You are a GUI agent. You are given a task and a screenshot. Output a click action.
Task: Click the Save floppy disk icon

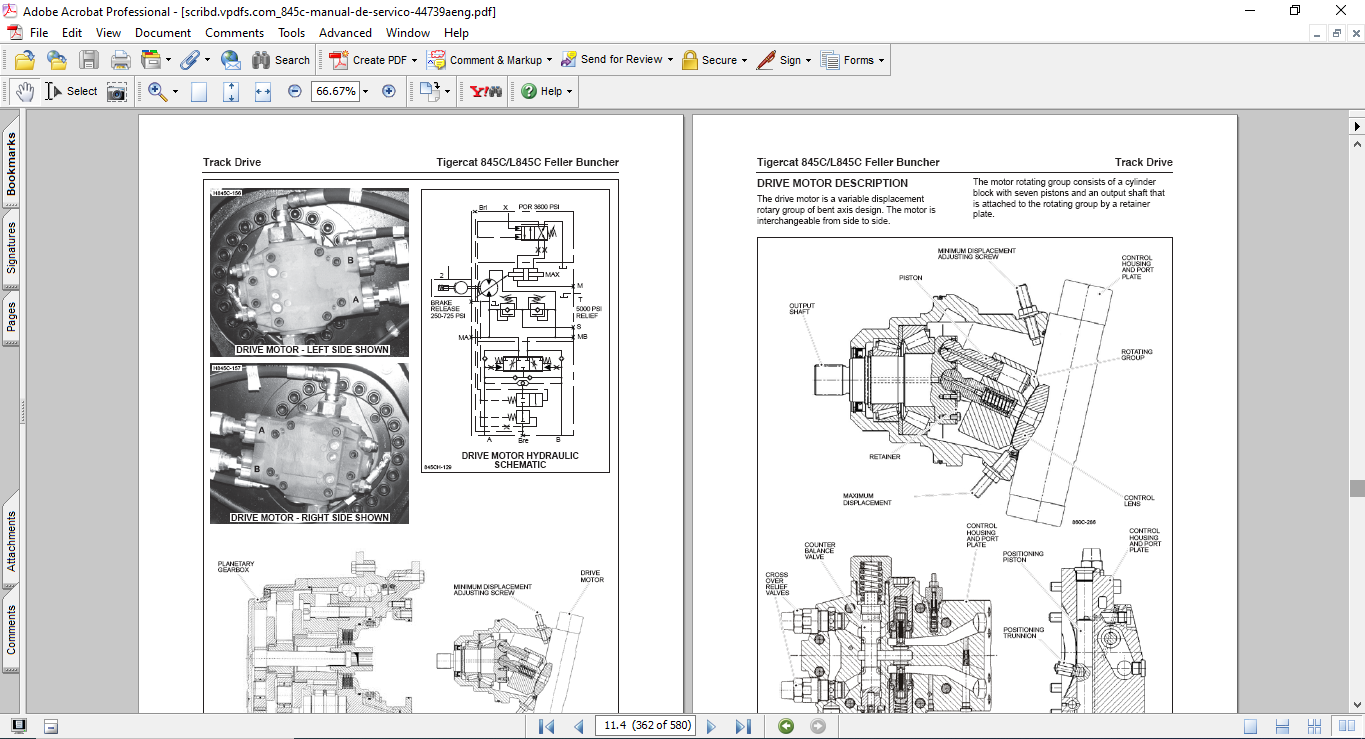point(89,60)
